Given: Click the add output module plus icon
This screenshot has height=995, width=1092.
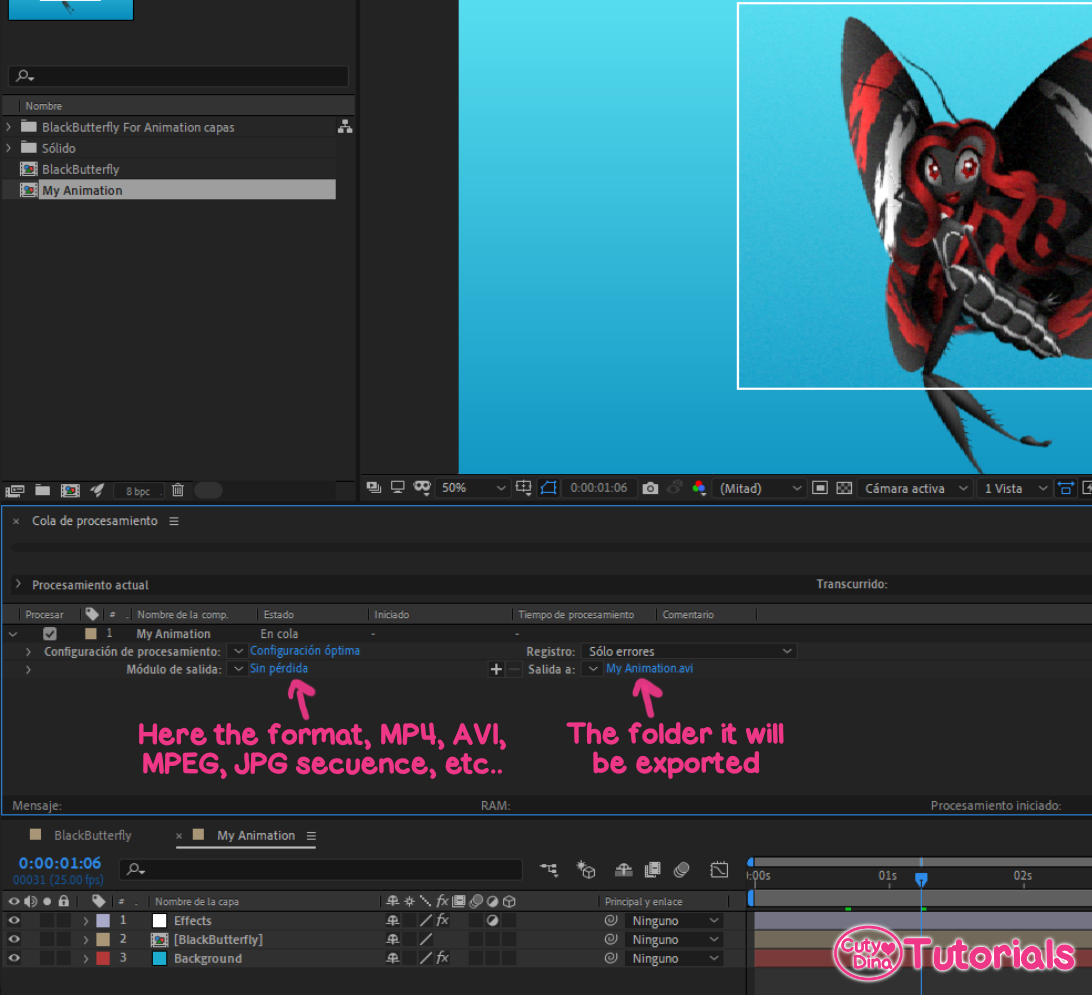Looking at the screenshot, I should [495, 669].
